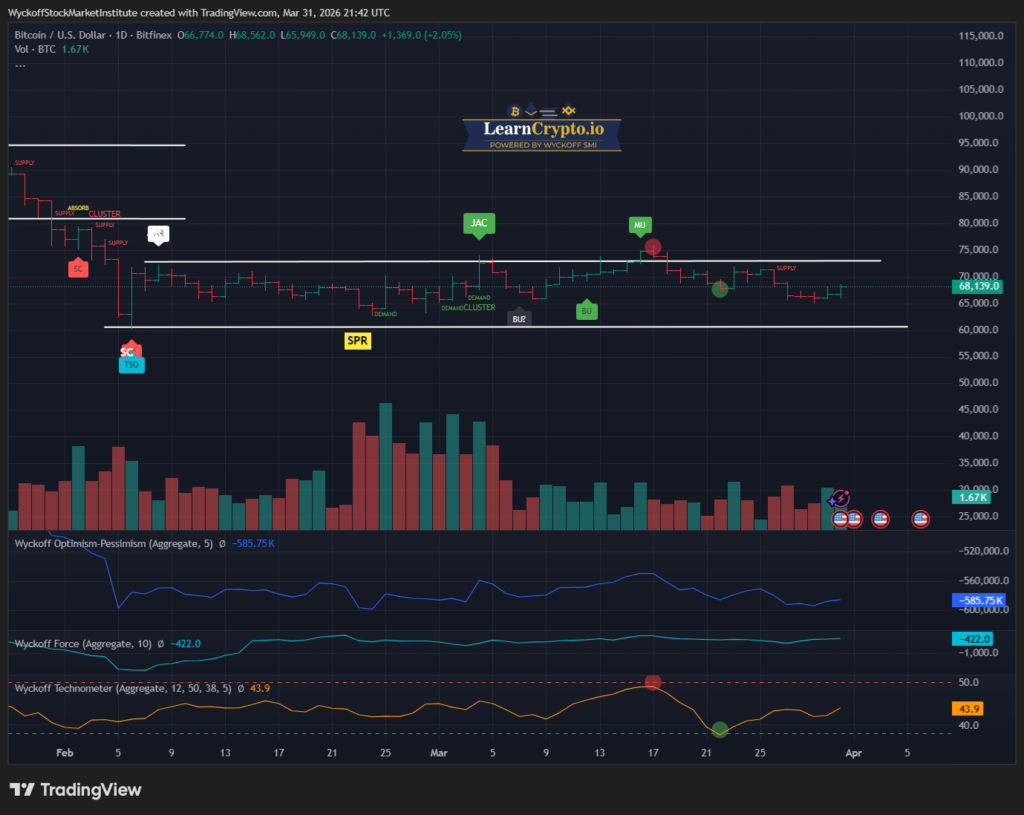Click the 60,000.0 price axis label
Screen dimensions: 1024x815
pos(978,330)
